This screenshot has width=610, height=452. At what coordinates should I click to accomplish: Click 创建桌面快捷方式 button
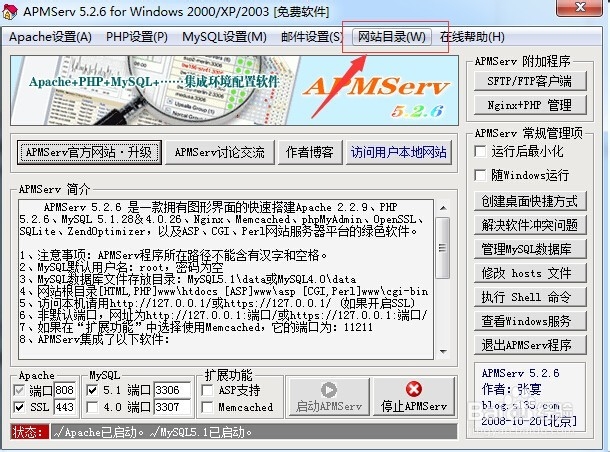click(x=530, y=201)
